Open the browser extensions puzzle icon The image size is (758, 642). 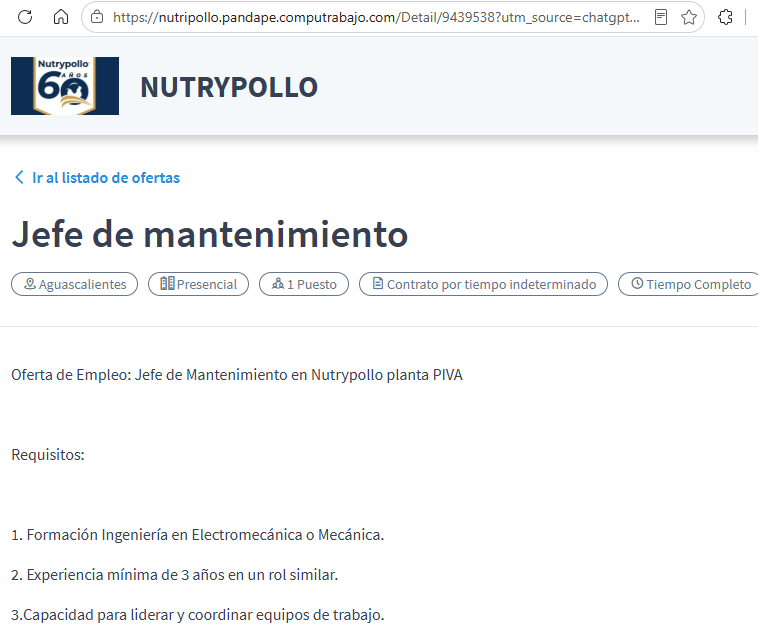725,17
